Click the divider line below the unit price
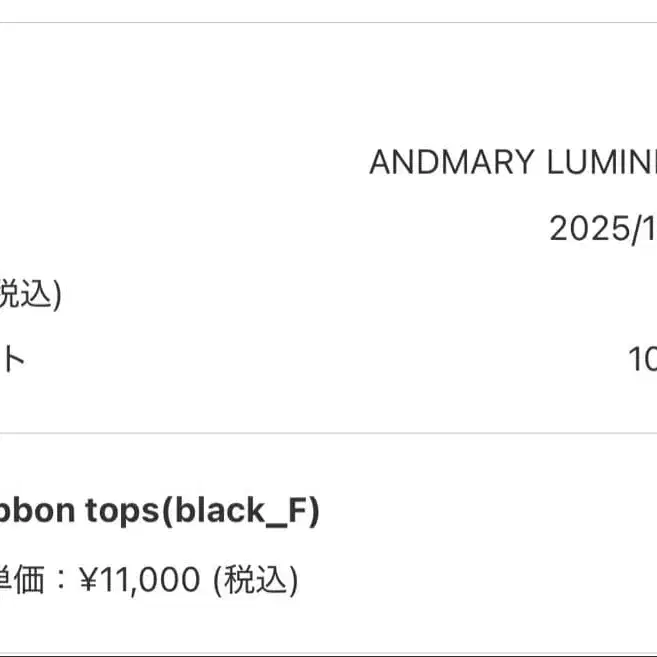This screenshot has height=657, width=657. click(328, 653)
